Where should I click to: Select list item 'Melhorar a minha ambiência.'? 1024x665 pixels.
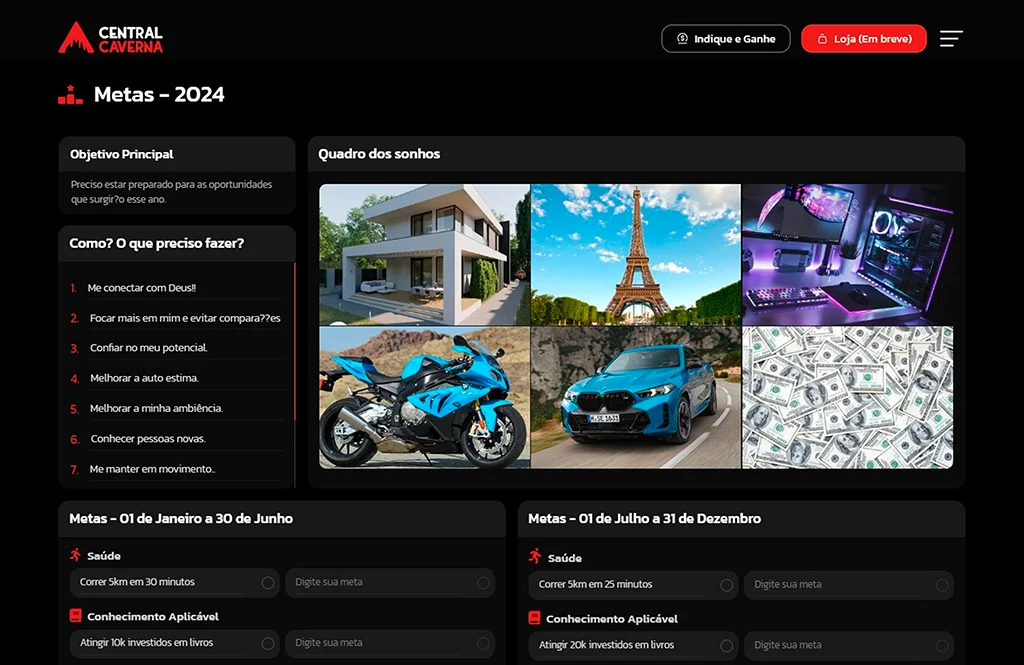[156, 408]
